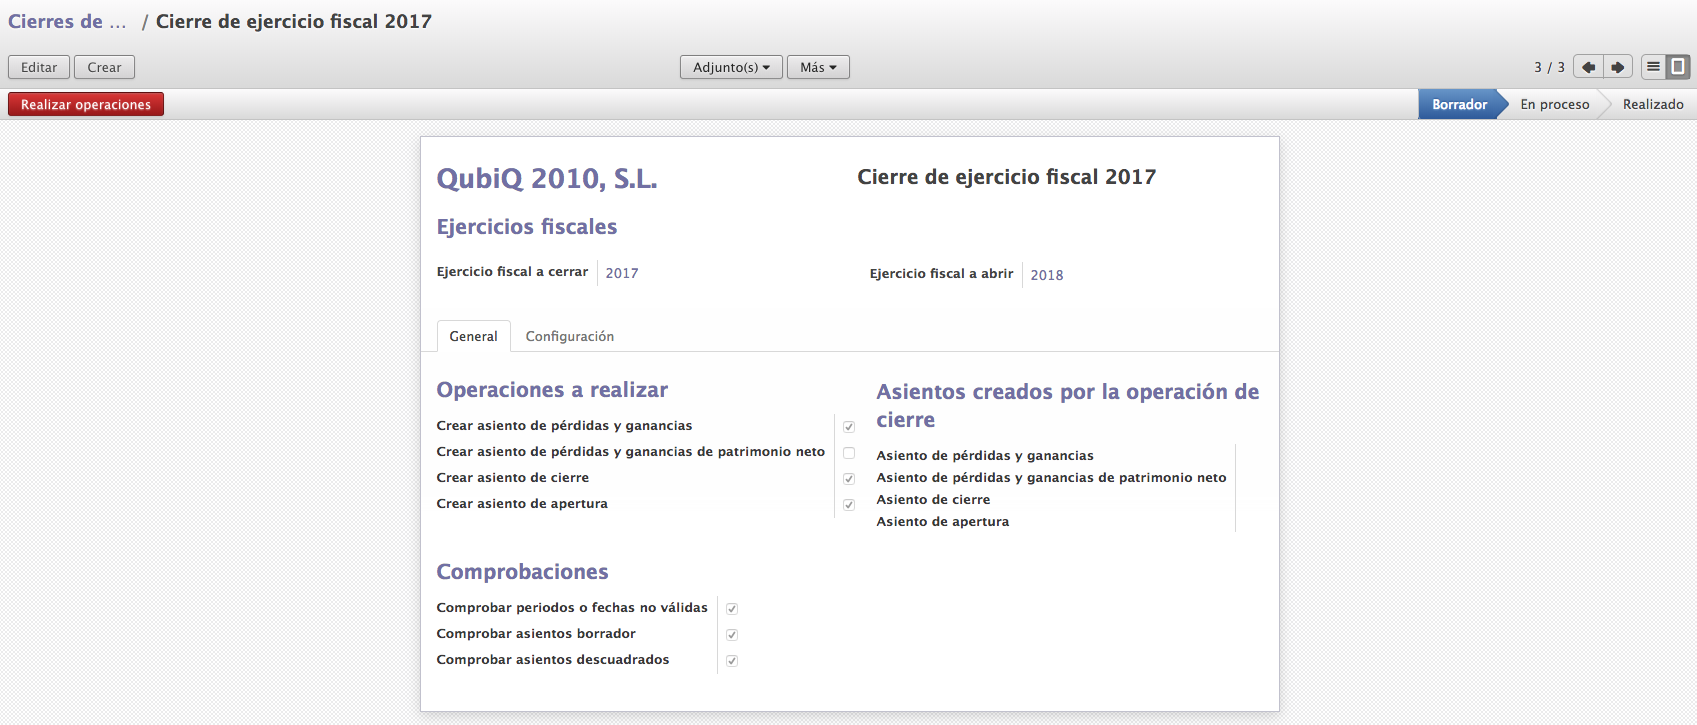Open the 'Cierres de ...' breadcrumb link
The image size is (1697, 725).
coord(67,22)
